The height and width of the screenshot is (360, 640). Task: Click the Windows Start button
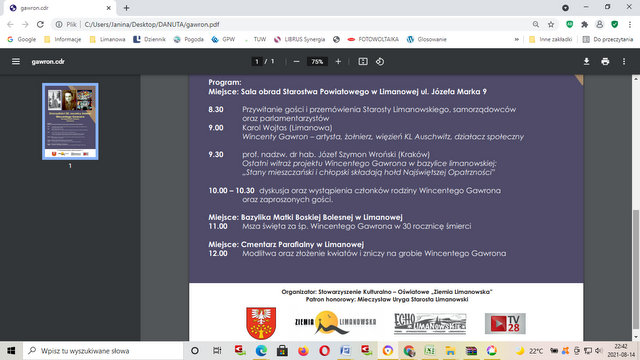click(x=11, y=351)
